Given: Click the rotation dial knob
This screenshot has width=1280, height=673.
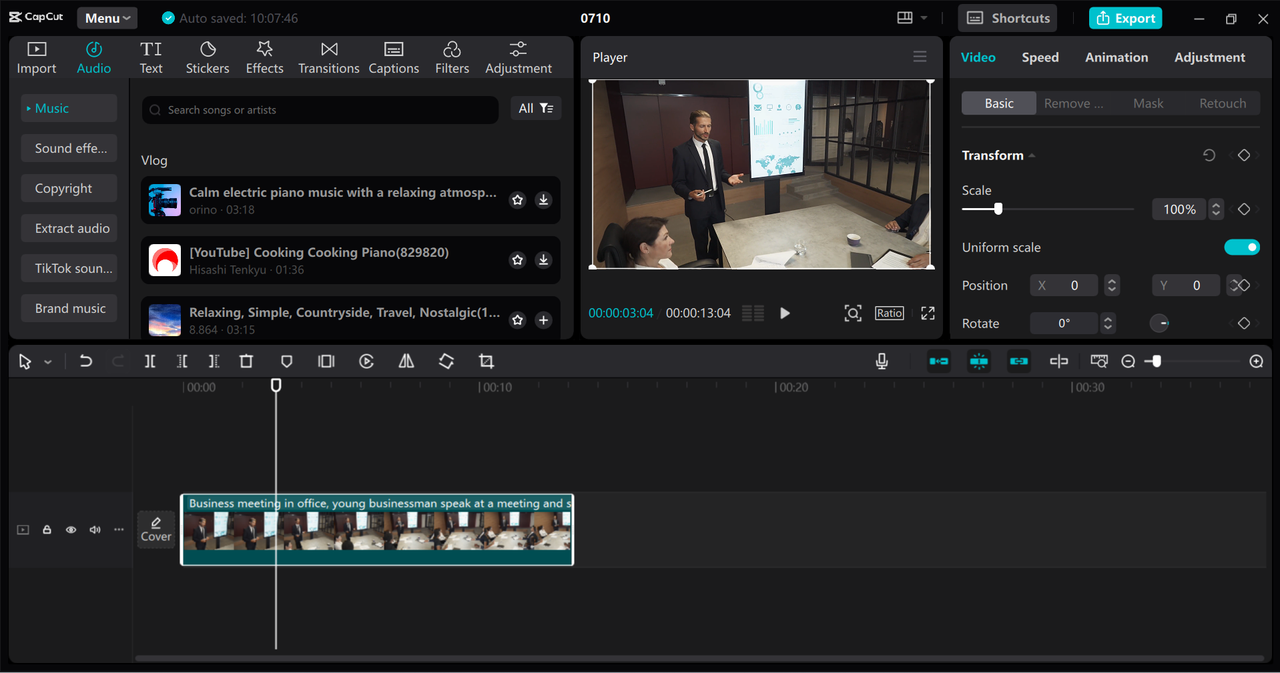Looking at the screenshot, I should 1159,323.
